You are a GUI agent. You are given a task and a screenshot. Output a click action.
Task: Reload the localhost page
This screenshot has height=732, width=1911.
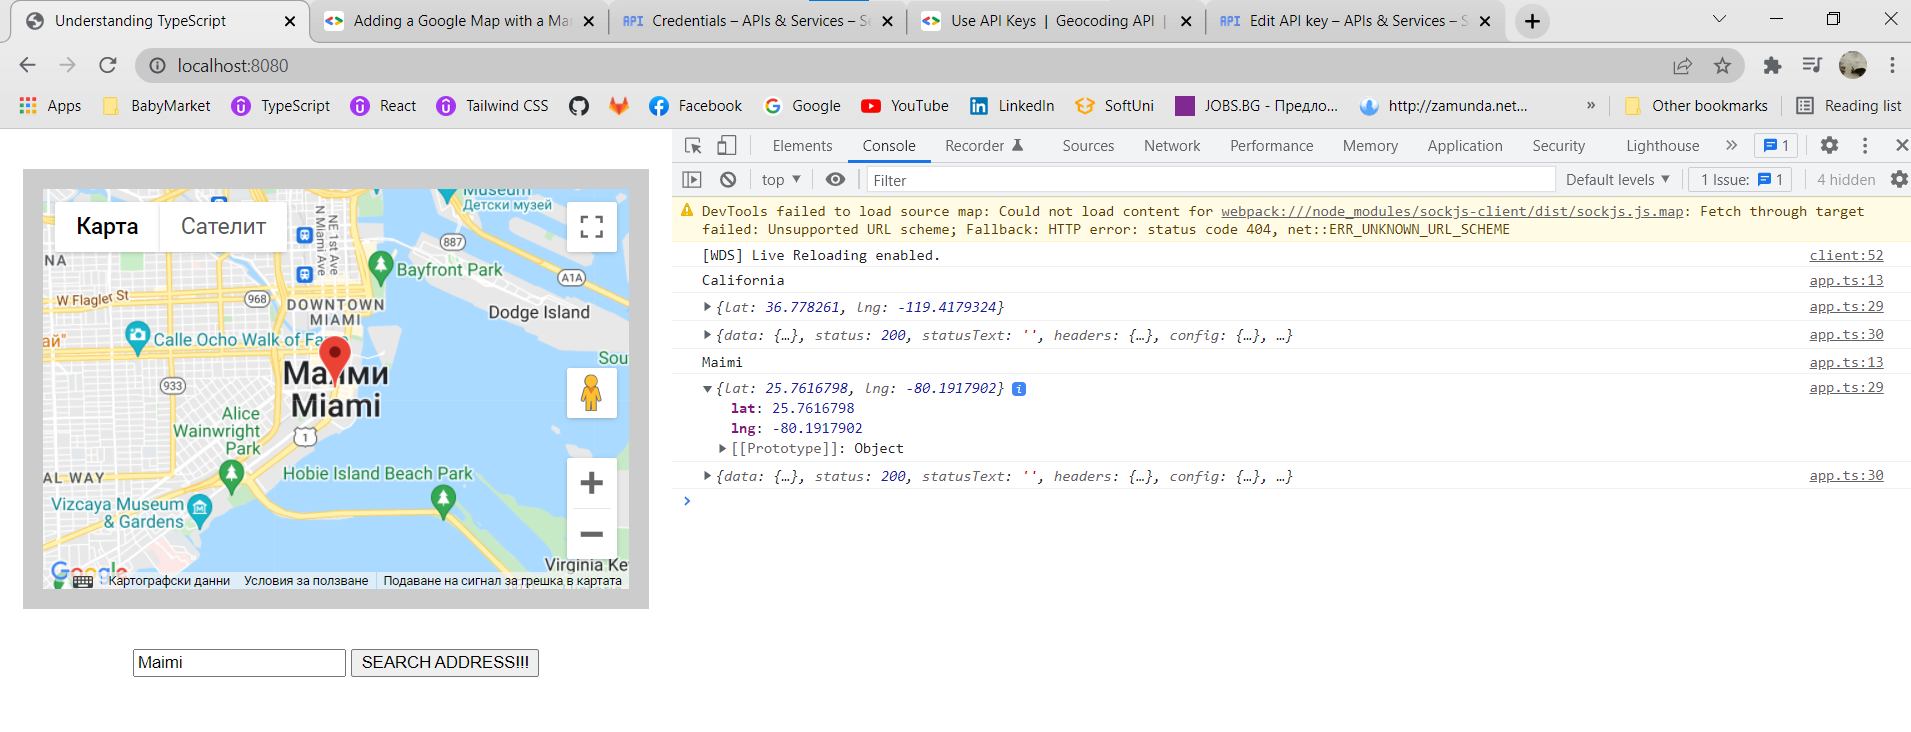click(x=108, y=66)
